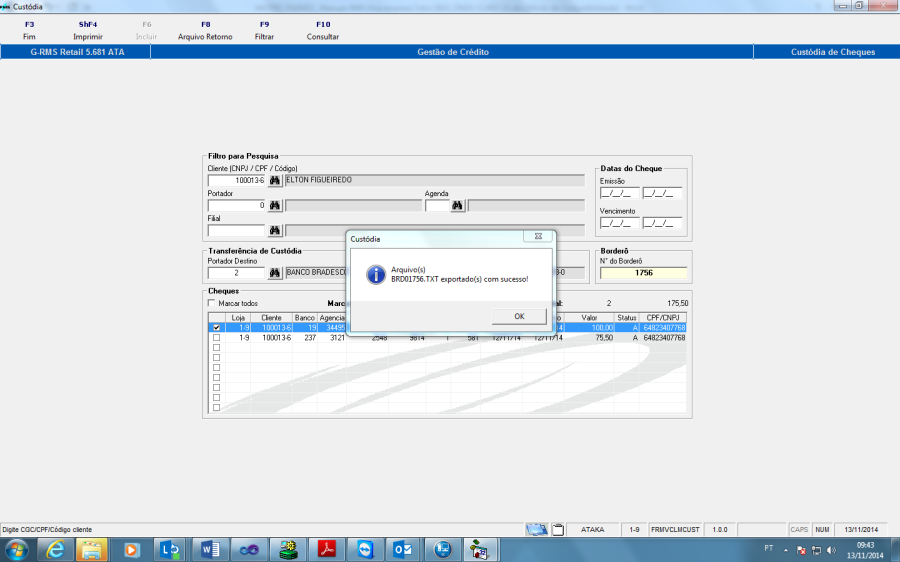Click the disabled F6 Incluir command
900x562 pixels.
[x=146, y=30]
